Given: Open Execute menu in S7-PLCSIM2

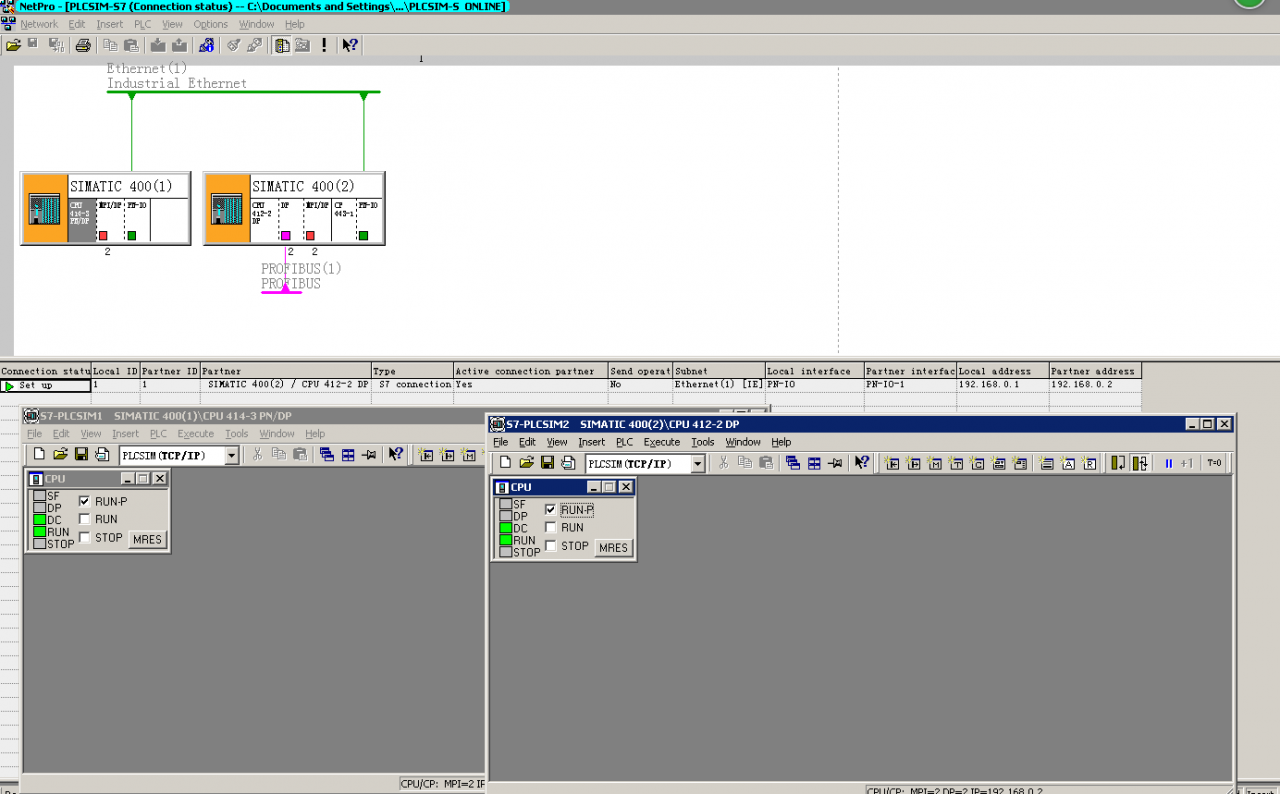Looking at the screenshot, I should coord(661,442).
